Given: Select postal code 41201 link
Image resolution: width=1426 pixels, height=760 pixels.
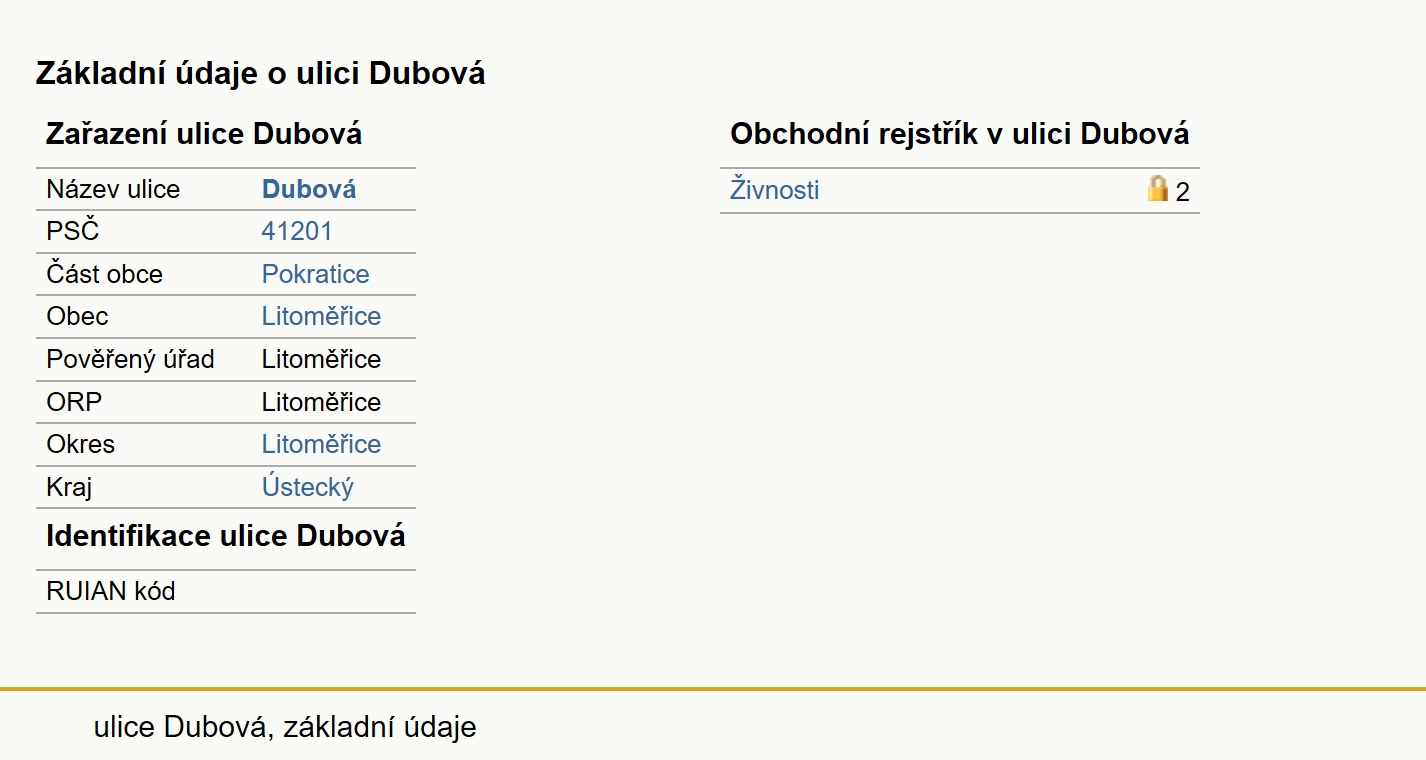Looking at the screenshot, I should (297, 232).
